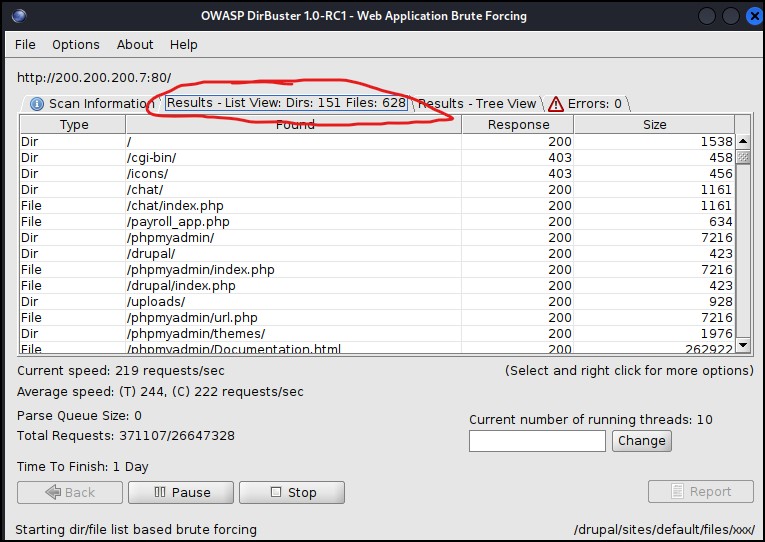This screenshot has width=765, height=542.
Task: Click the Errors tab warning triangle icon
Action: pyautogui.click(x=555, y=104)
